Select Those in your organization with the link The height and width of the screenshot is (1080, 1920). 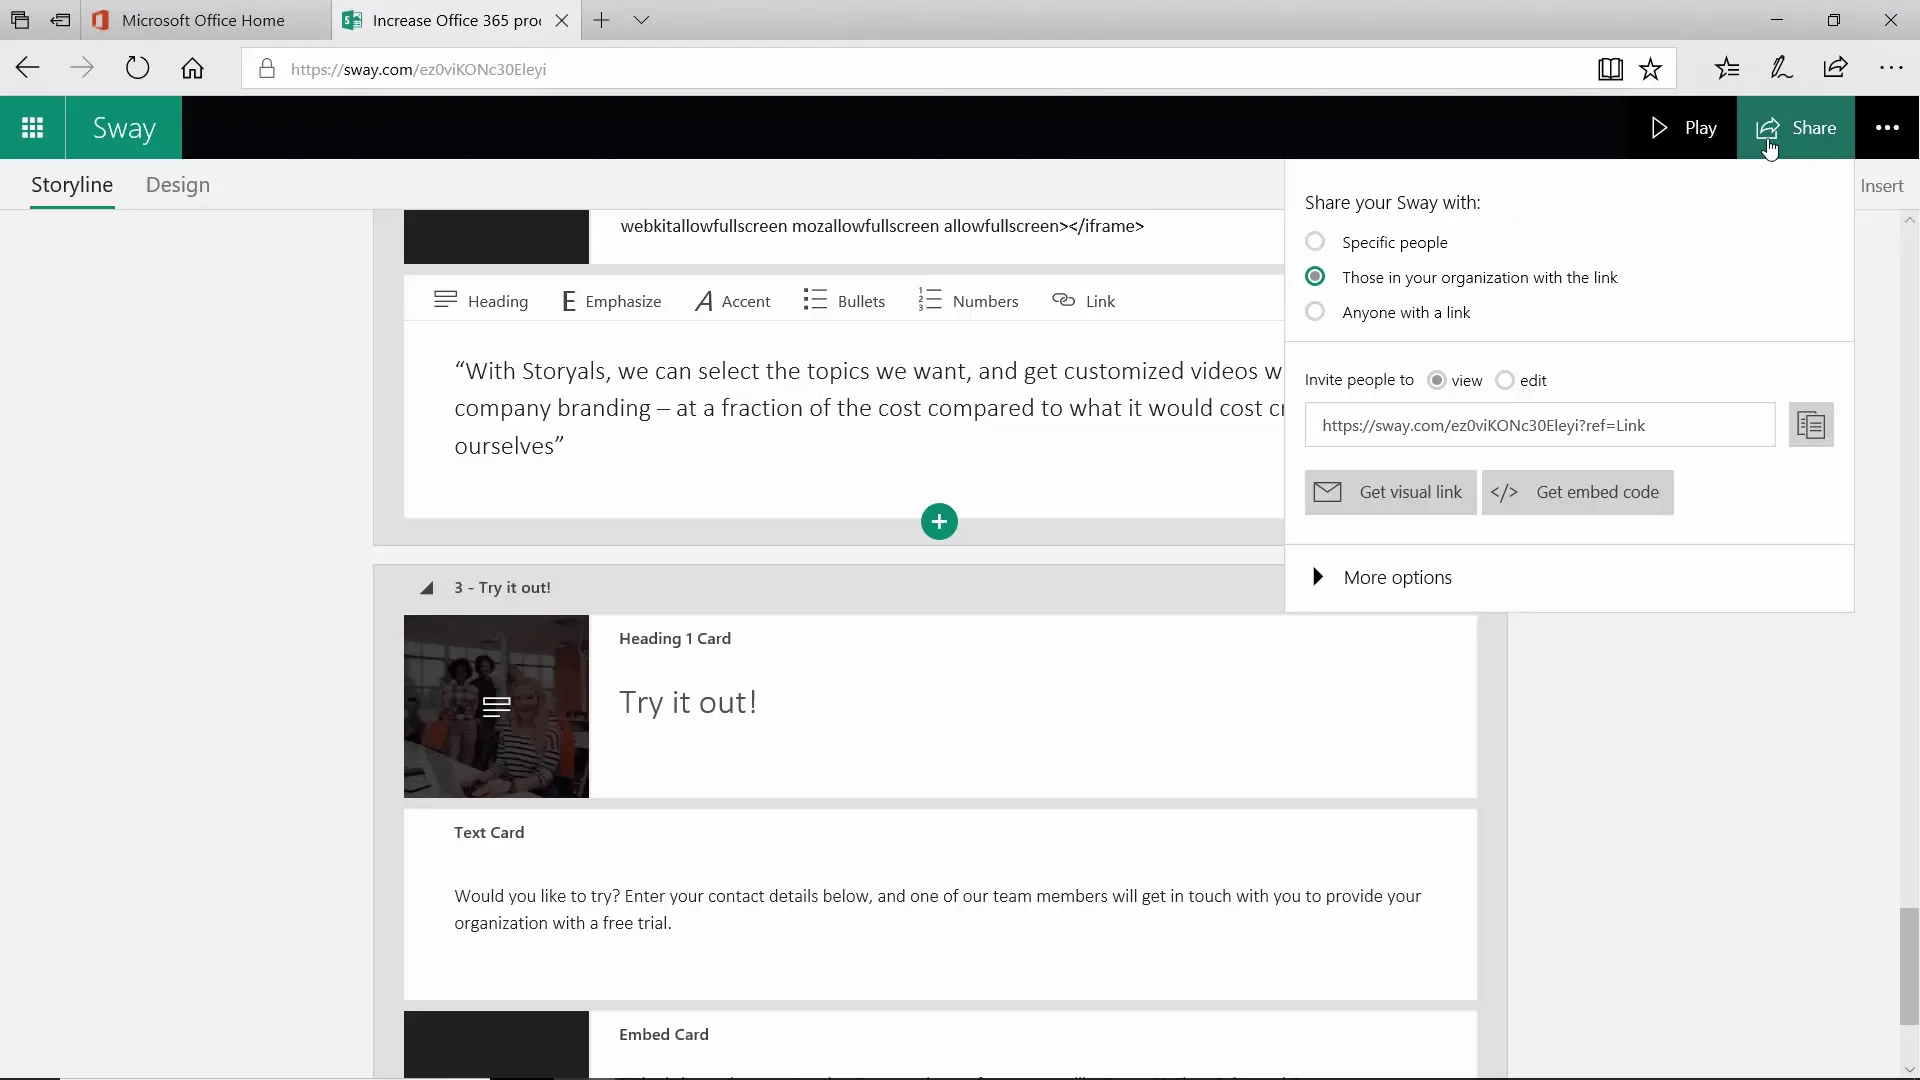click(1315, 277)
